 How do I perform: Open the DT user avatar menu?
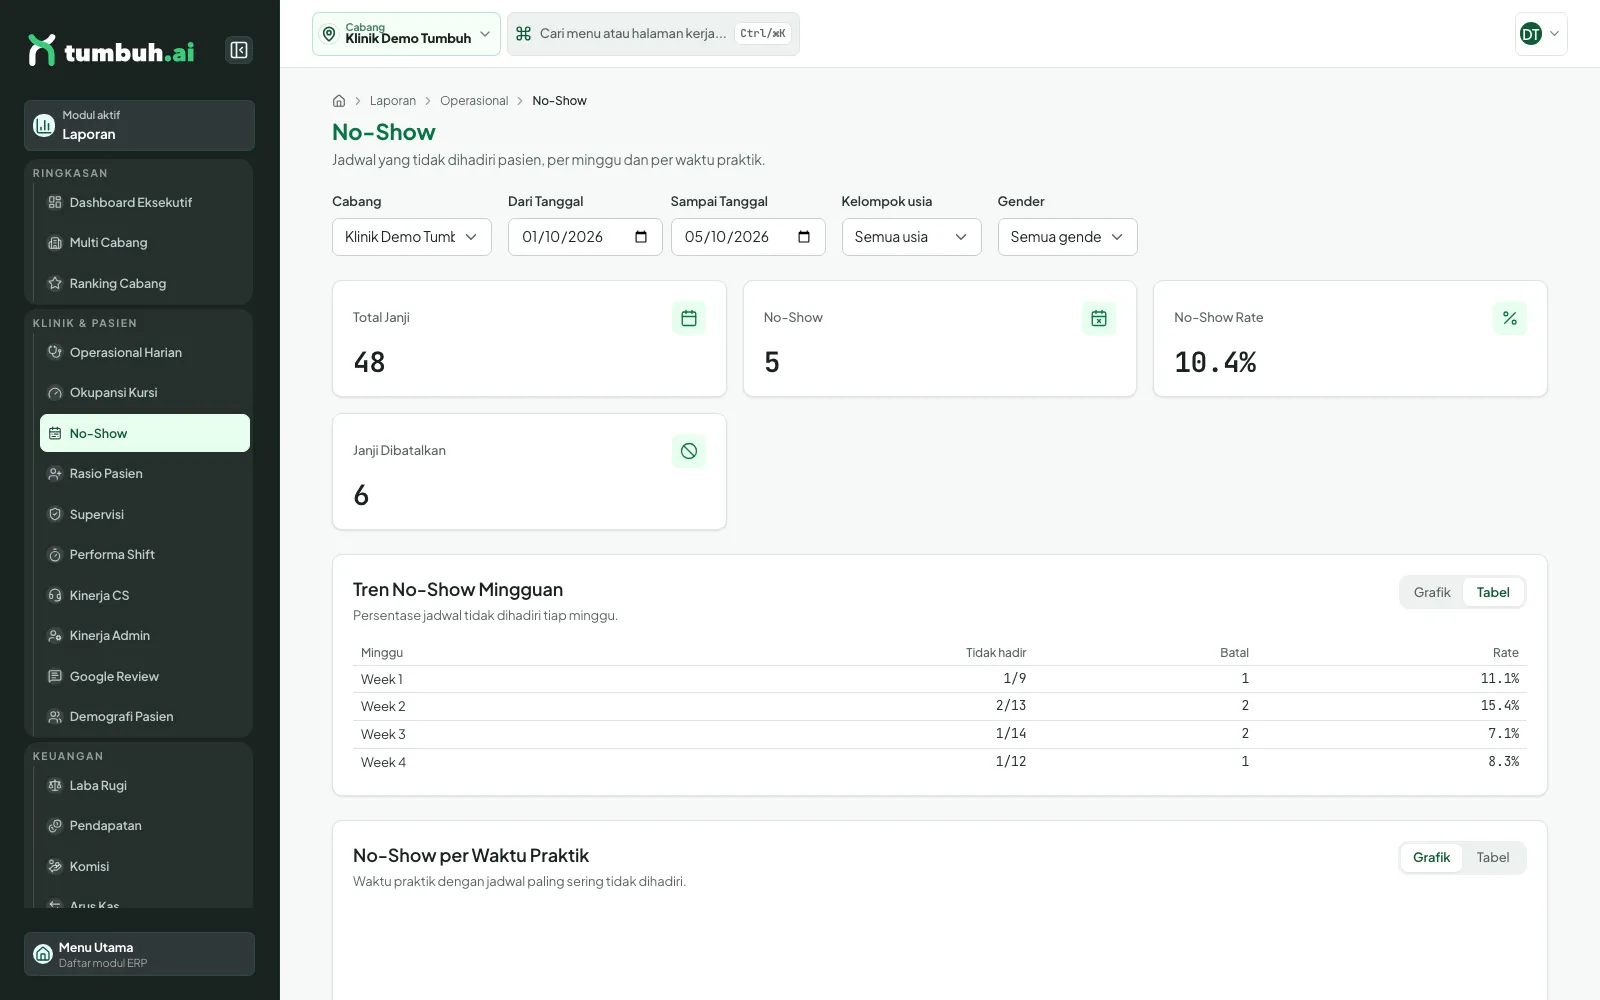click(1541, 34)
